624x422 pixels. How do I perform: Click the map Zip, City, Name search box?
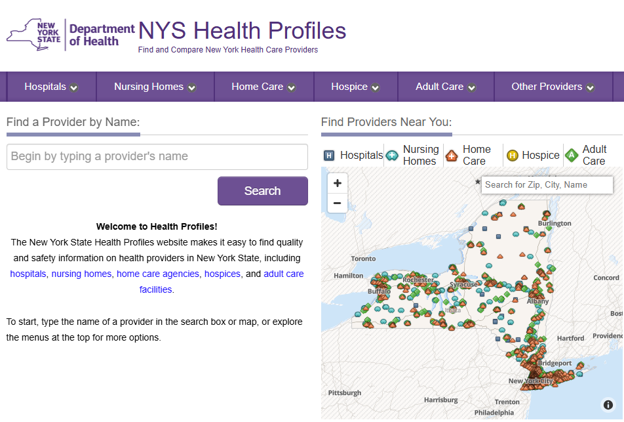pyautogui.click(x=547, y=185)
